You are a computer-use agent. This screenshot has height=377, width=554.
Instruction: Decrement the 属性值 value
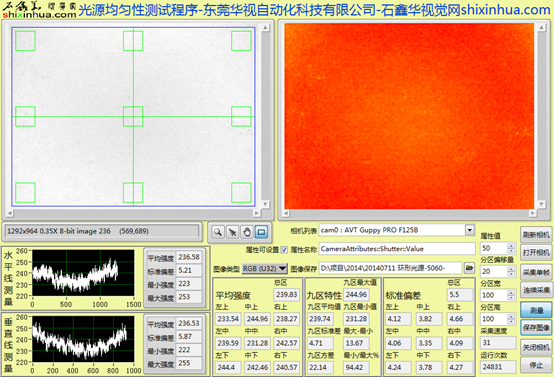(x=511, y=251)
